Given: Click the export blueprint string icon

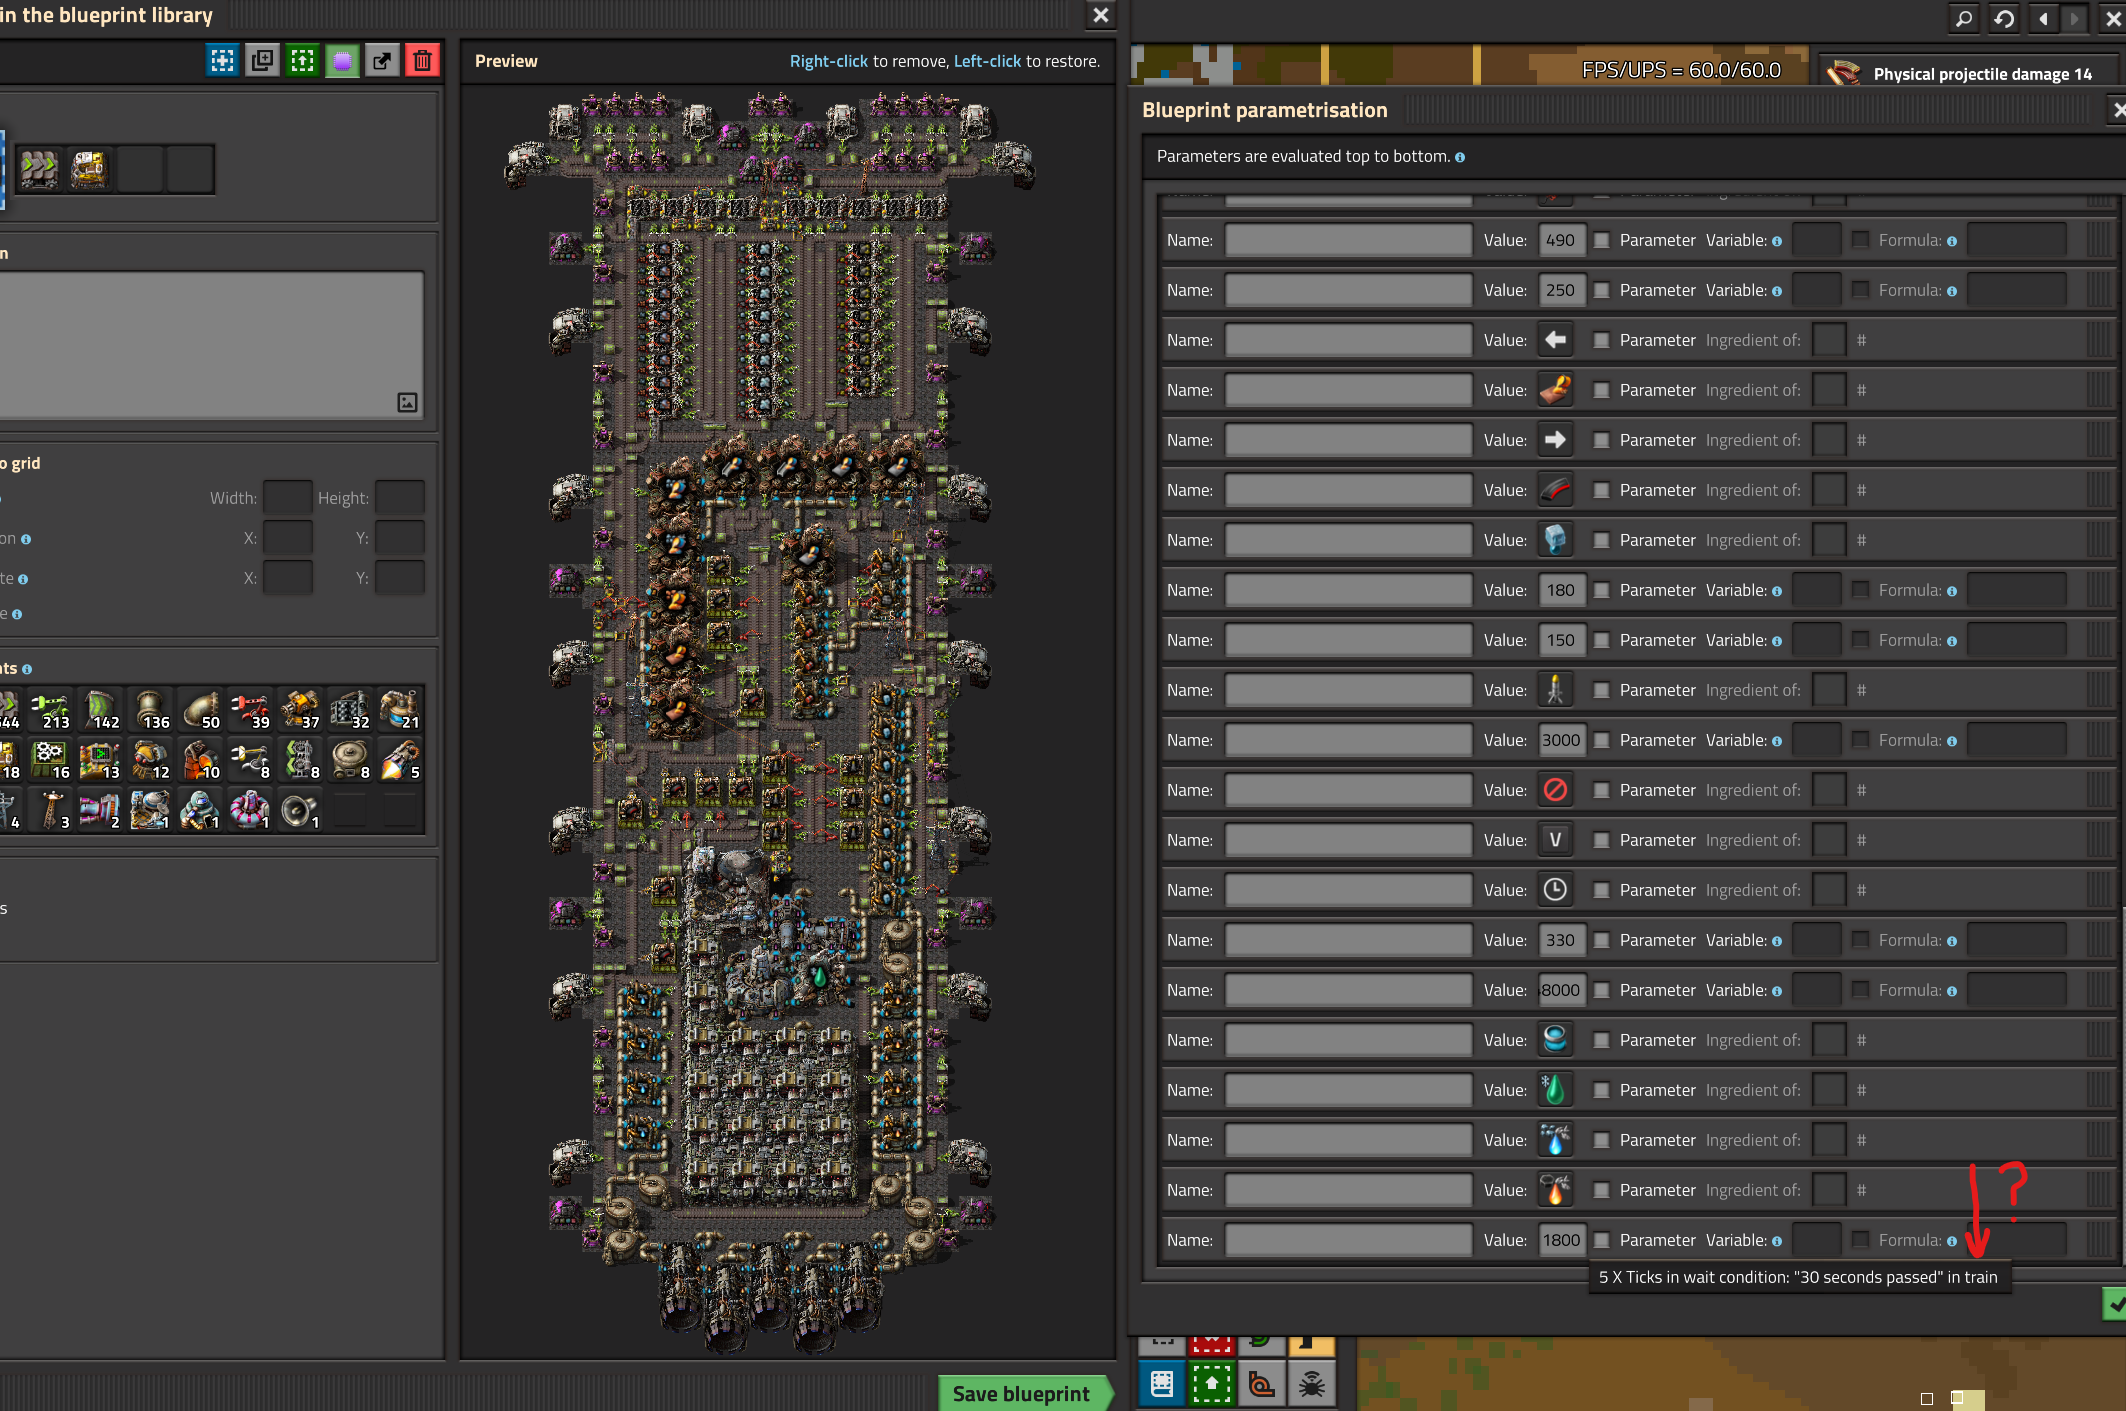Looking at the screenshot, I should pos(382,61).
